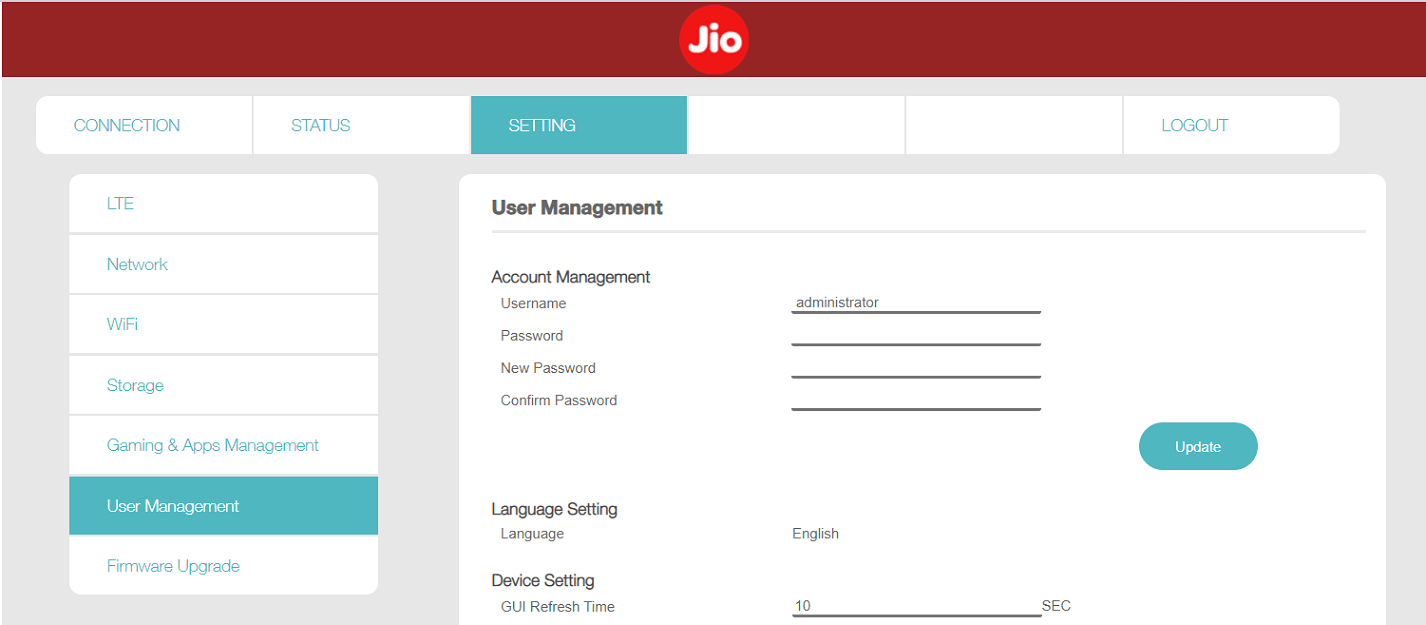Click the Confirm Password field
This screenshot has width=1426, height=625.
coord(915,401)
